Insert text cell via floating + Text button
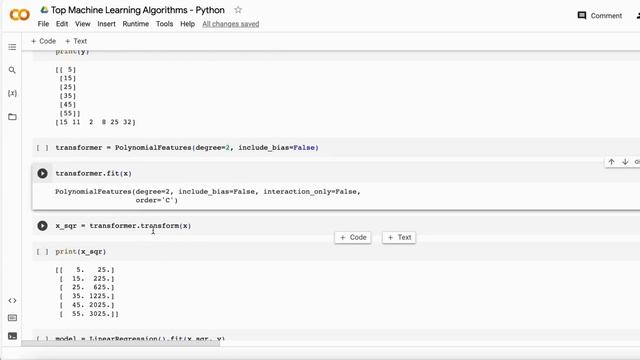640x360 pixels. tap(399, 238)
